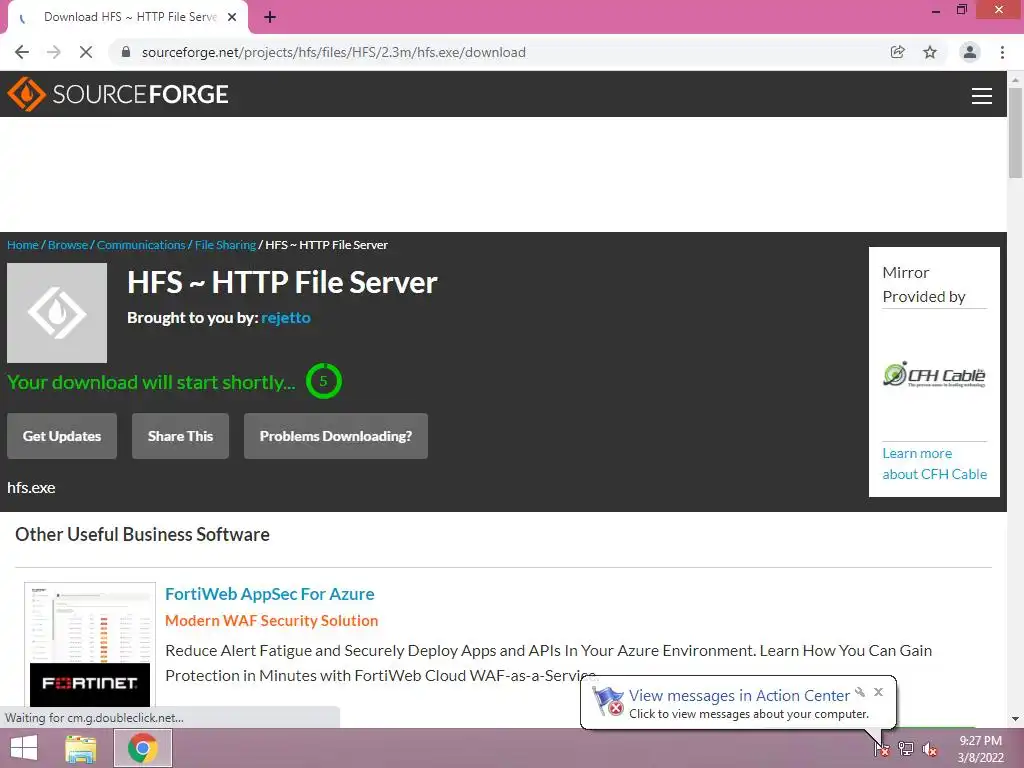The image size is (1024, 768).
Task: Open View messages in Action Center notification
Action: (739, 696)
